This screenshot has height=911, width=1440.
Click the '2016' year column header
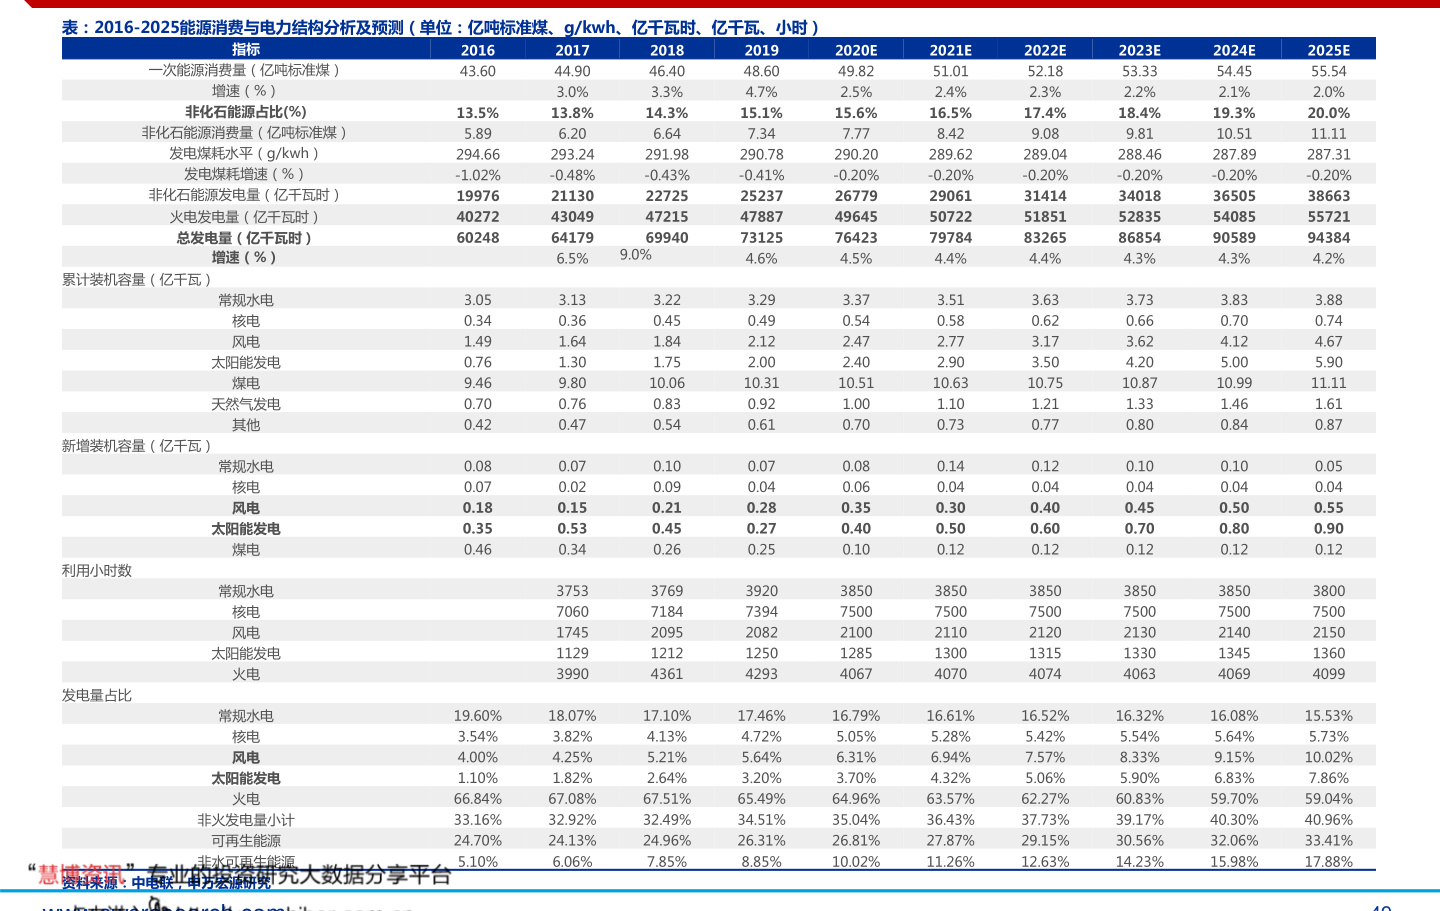tap(478, 50)
